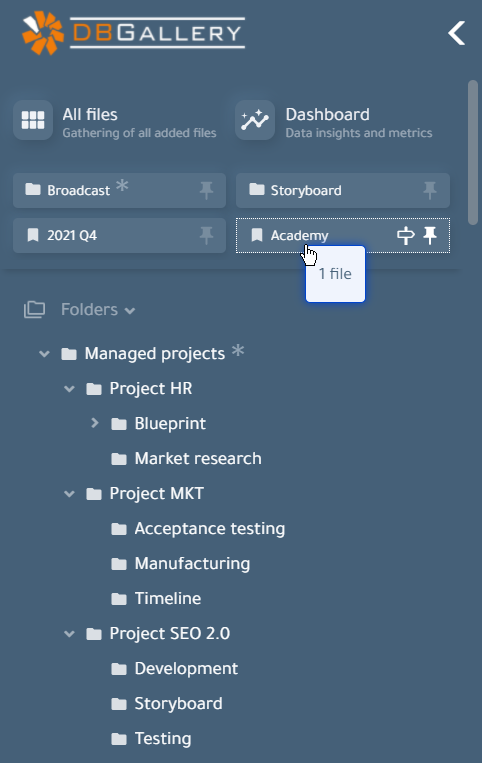Click the Folders stack icon
Screen dimensions: 482x763
(x=35, y=309)
